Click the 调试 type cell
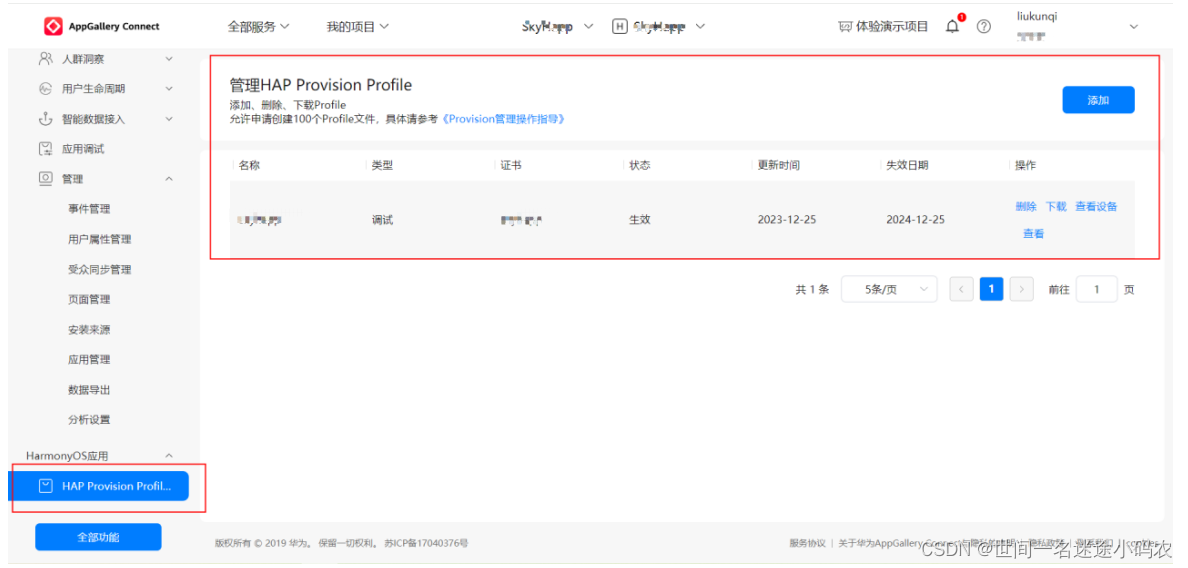Viewport: 1188px width, 568px height. tap(382, 220)
